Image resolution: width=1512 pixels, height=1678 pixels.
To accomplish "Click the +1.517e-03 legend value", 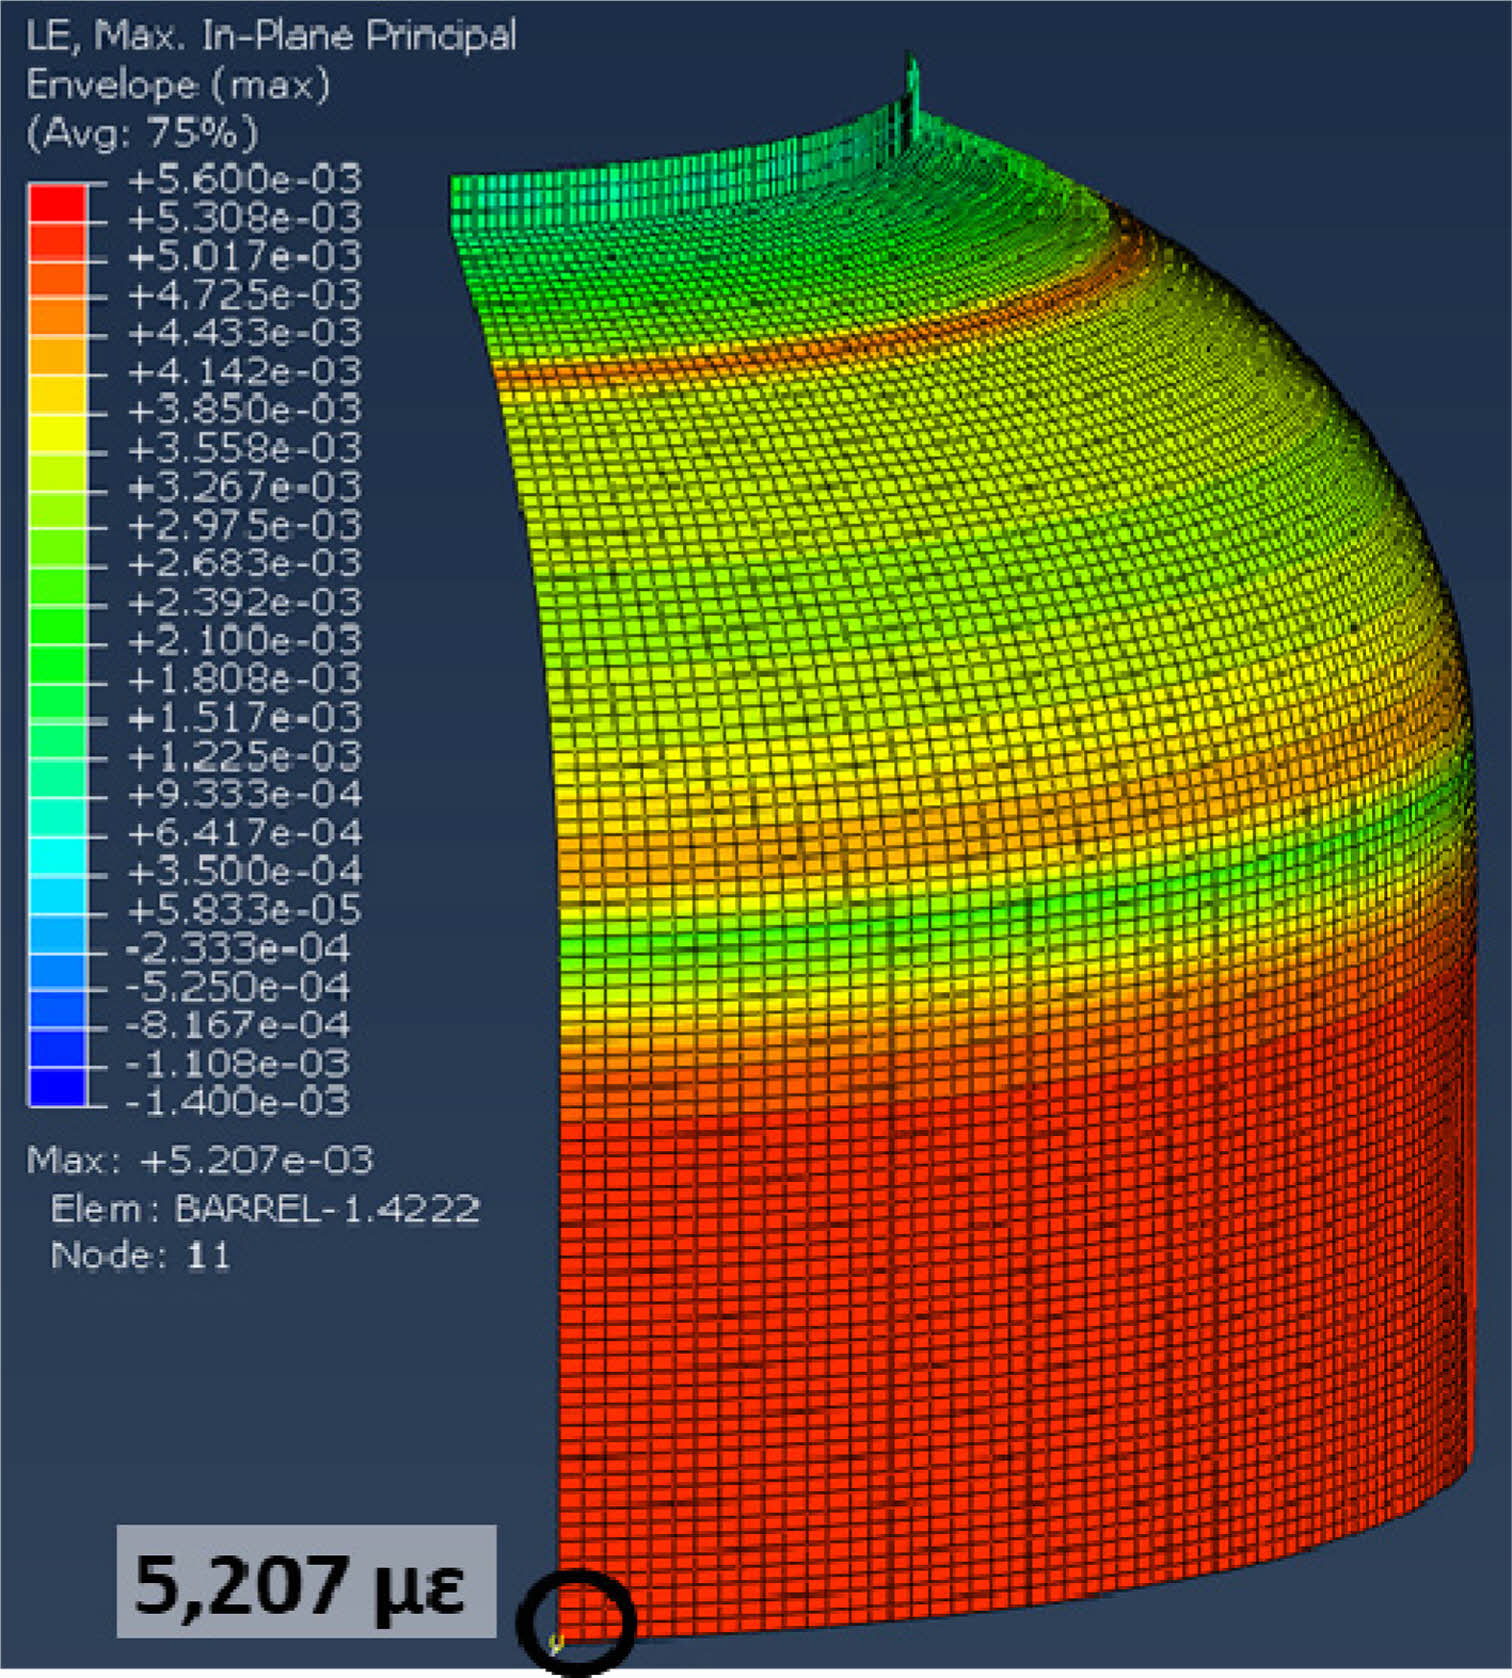I will click(244, 717).
